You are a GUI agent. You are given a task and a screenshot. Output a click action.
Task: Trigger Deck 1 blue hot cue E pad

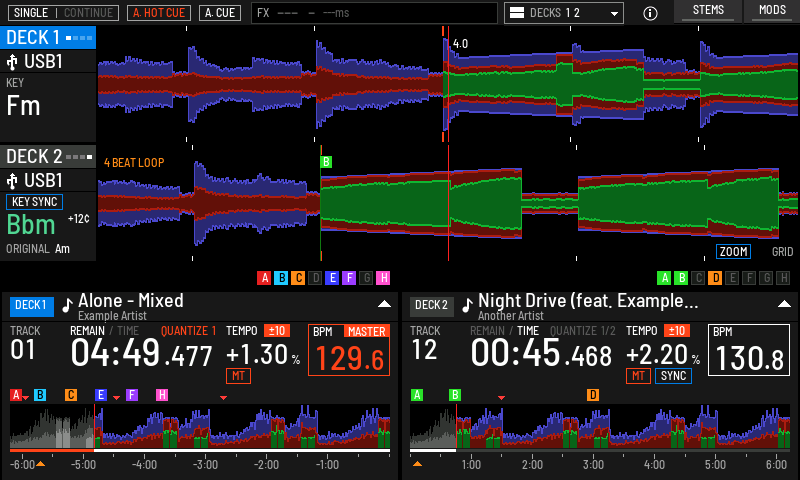point(332,278)
